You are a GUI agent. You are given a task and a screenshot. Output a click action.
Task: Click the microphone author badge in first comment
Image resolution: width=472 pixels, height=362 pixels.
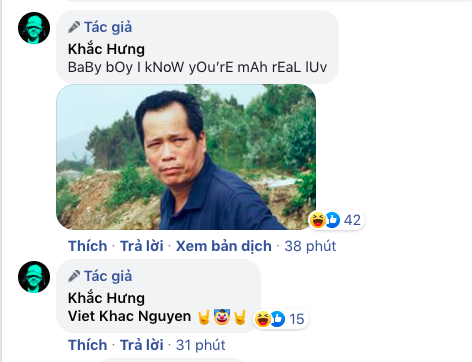click(74, 27)
